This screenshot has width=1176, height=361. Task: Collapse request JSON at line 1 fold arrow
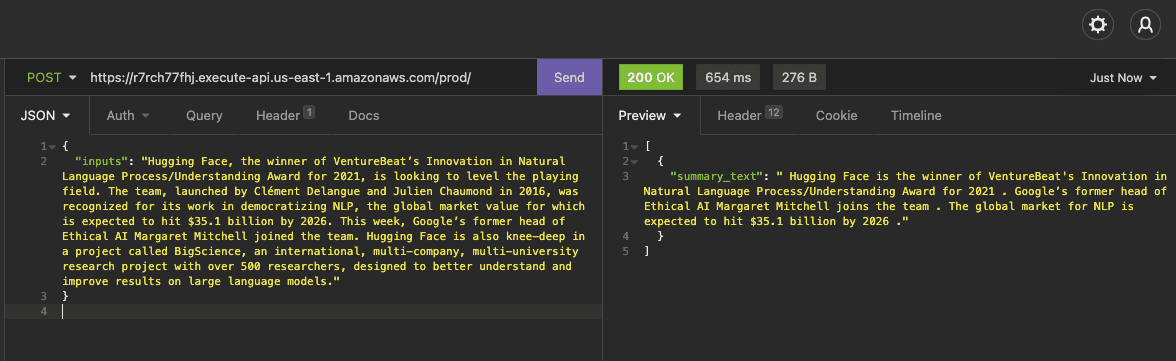pos(52,146)
